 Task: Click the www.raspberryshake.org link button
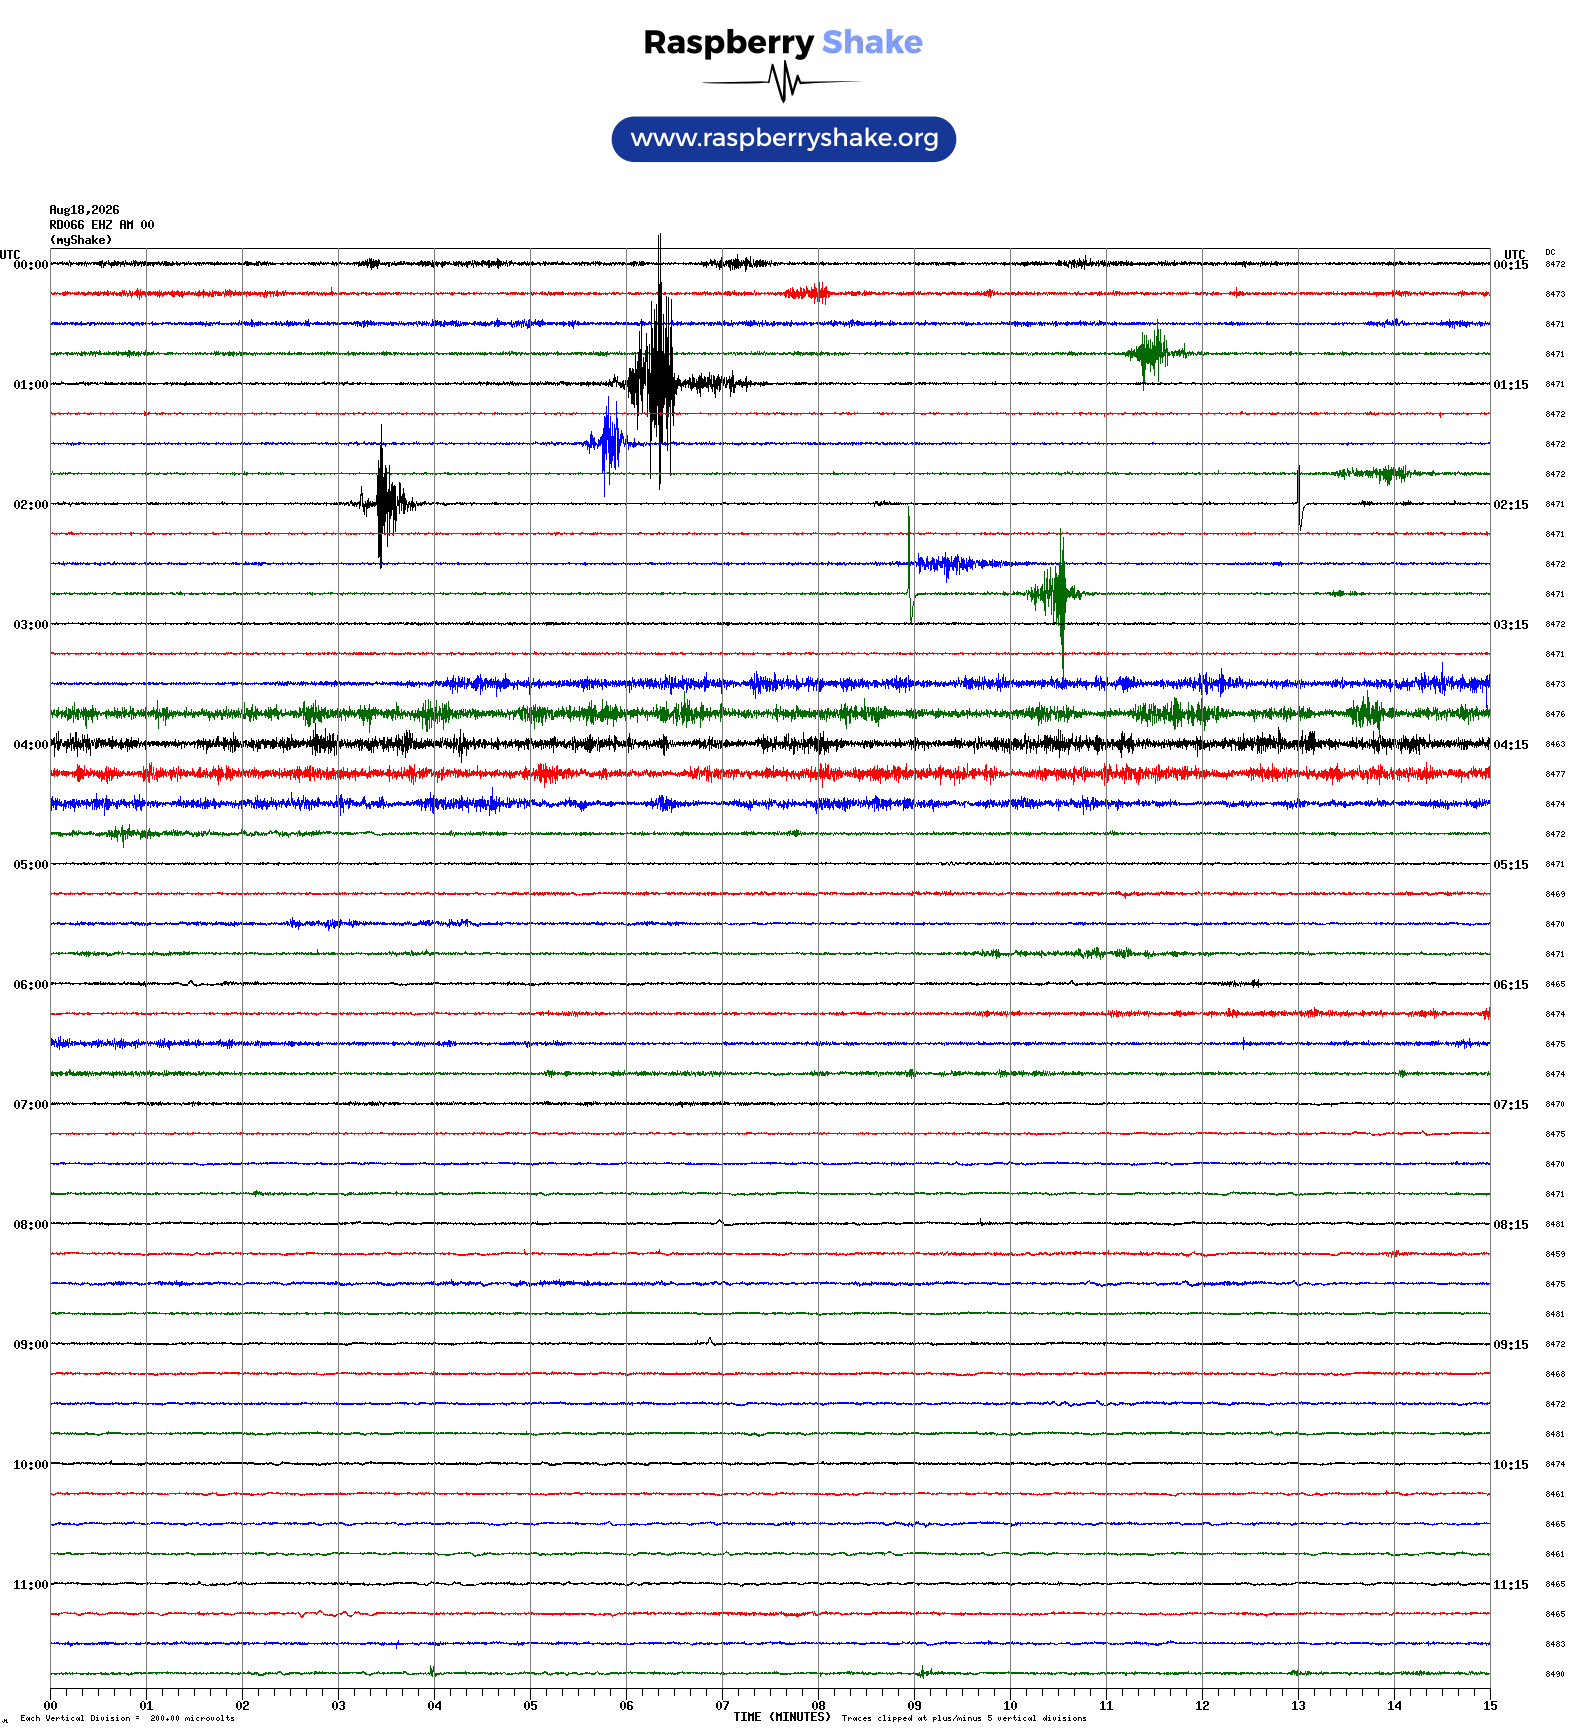pyautogui.click(x=784, y=139)
